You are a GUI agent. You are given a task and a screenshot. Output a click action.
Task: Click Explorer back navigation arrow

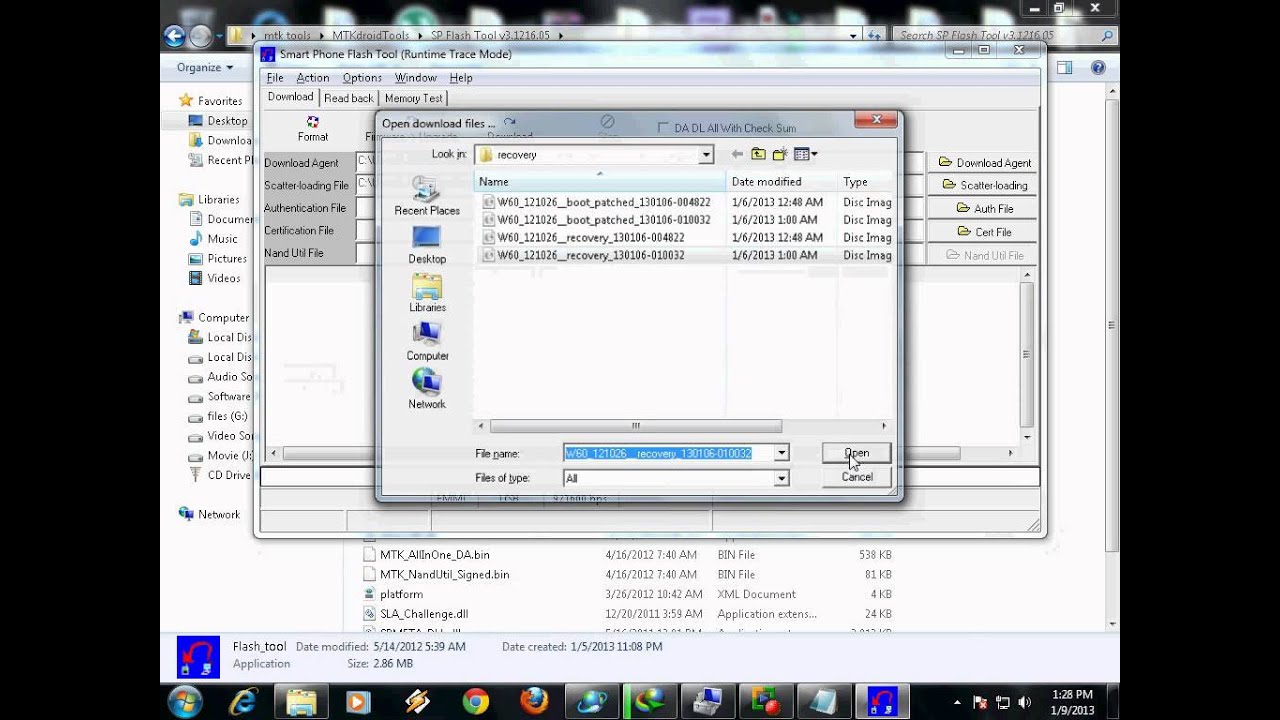click(x=175, y=36)
